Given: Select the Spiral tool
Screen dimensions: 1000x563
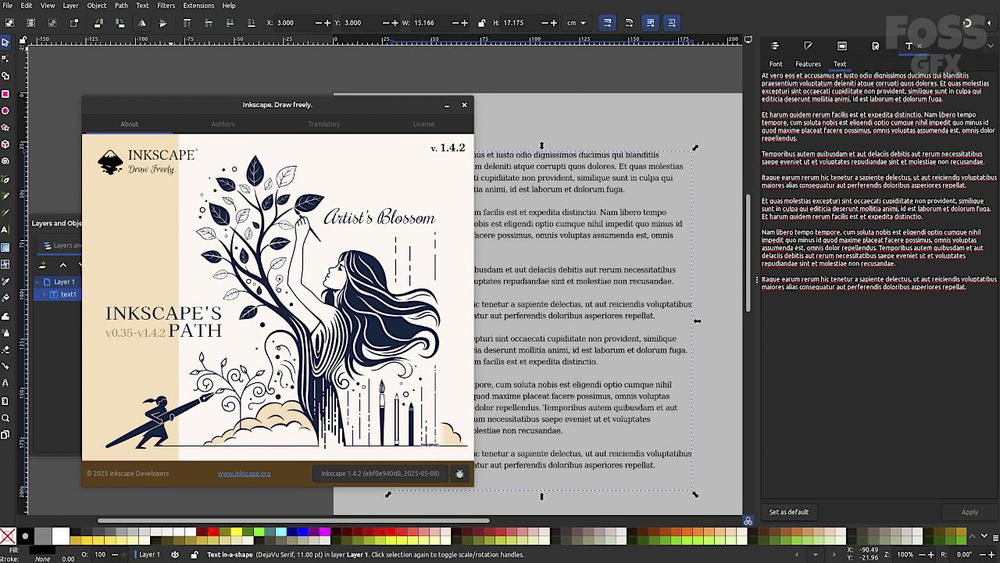Looking at the screenshot, I should click(6, 162).
